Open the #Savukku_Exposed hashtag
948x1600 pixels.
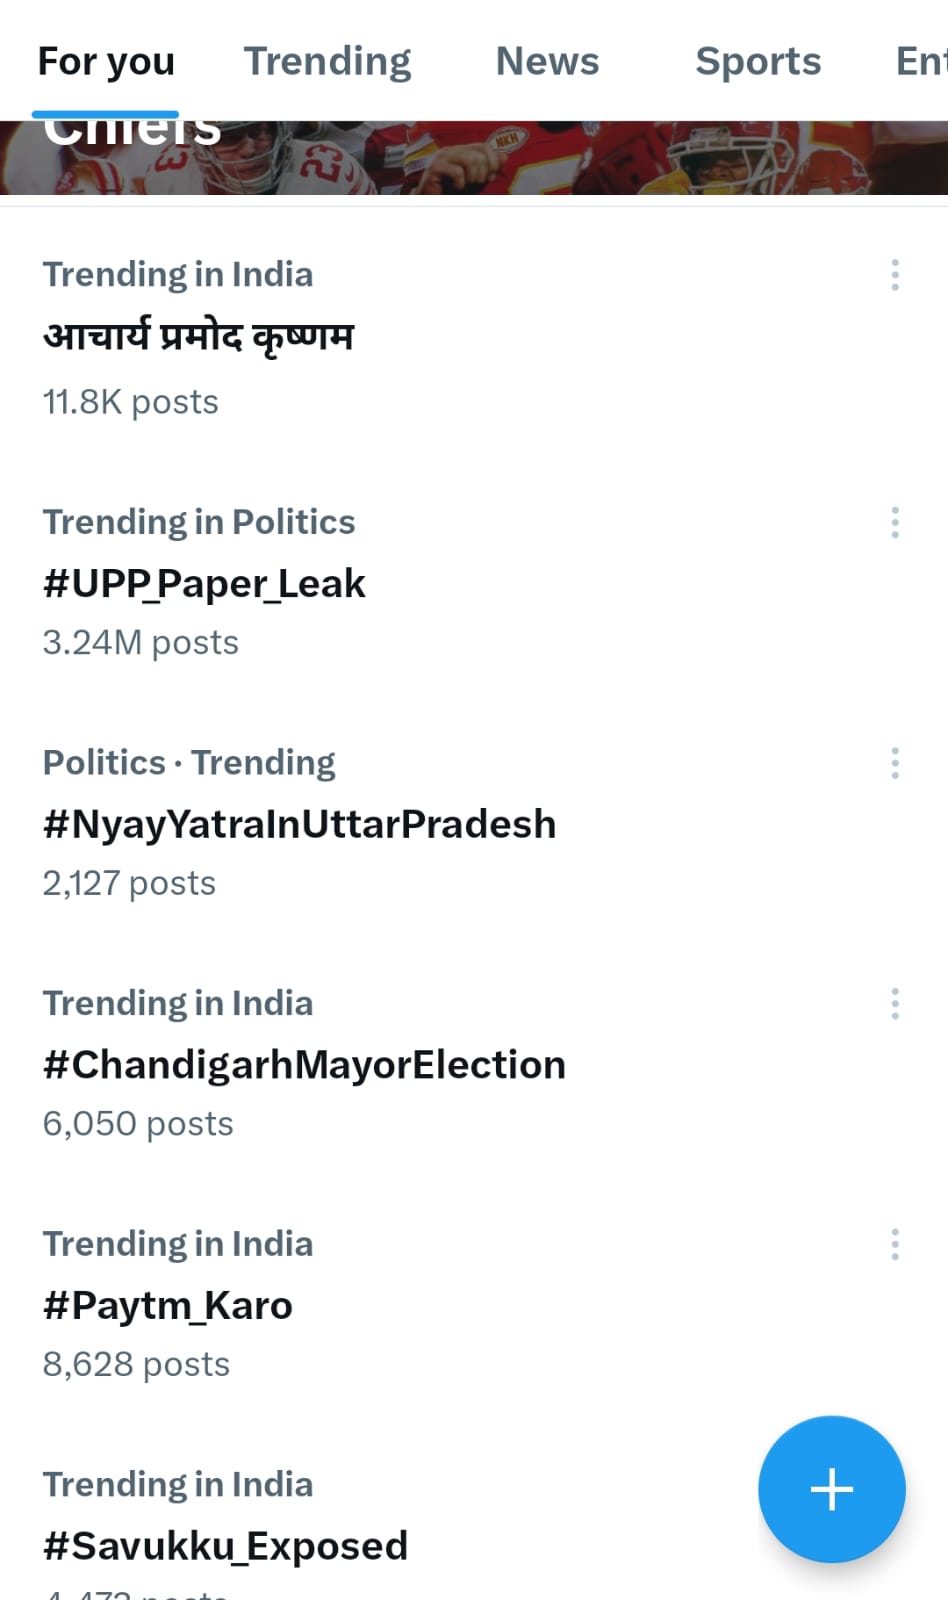225,1546
